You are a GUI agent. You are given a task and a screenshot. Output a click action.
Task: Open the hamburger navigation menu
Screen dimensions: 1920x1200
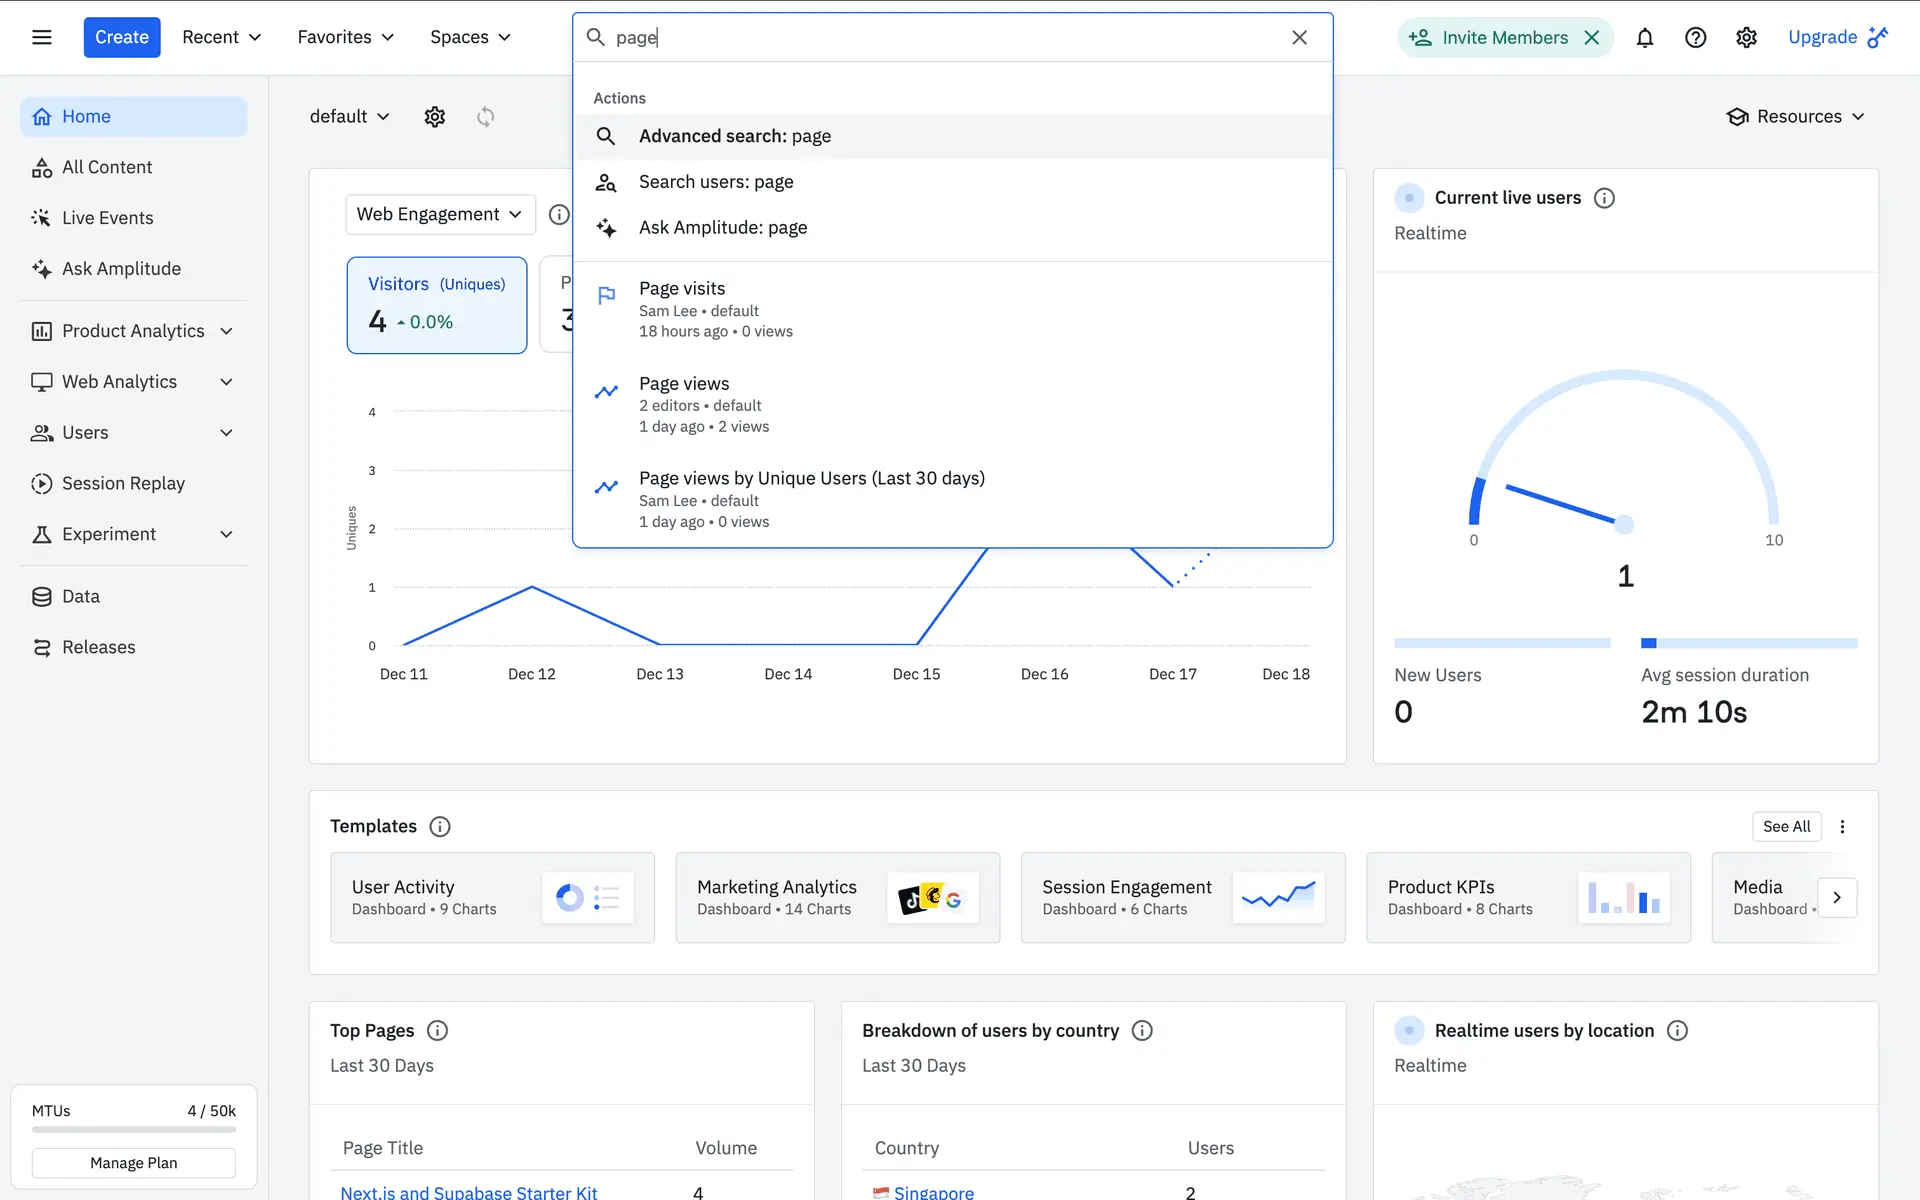click(41, 37)
